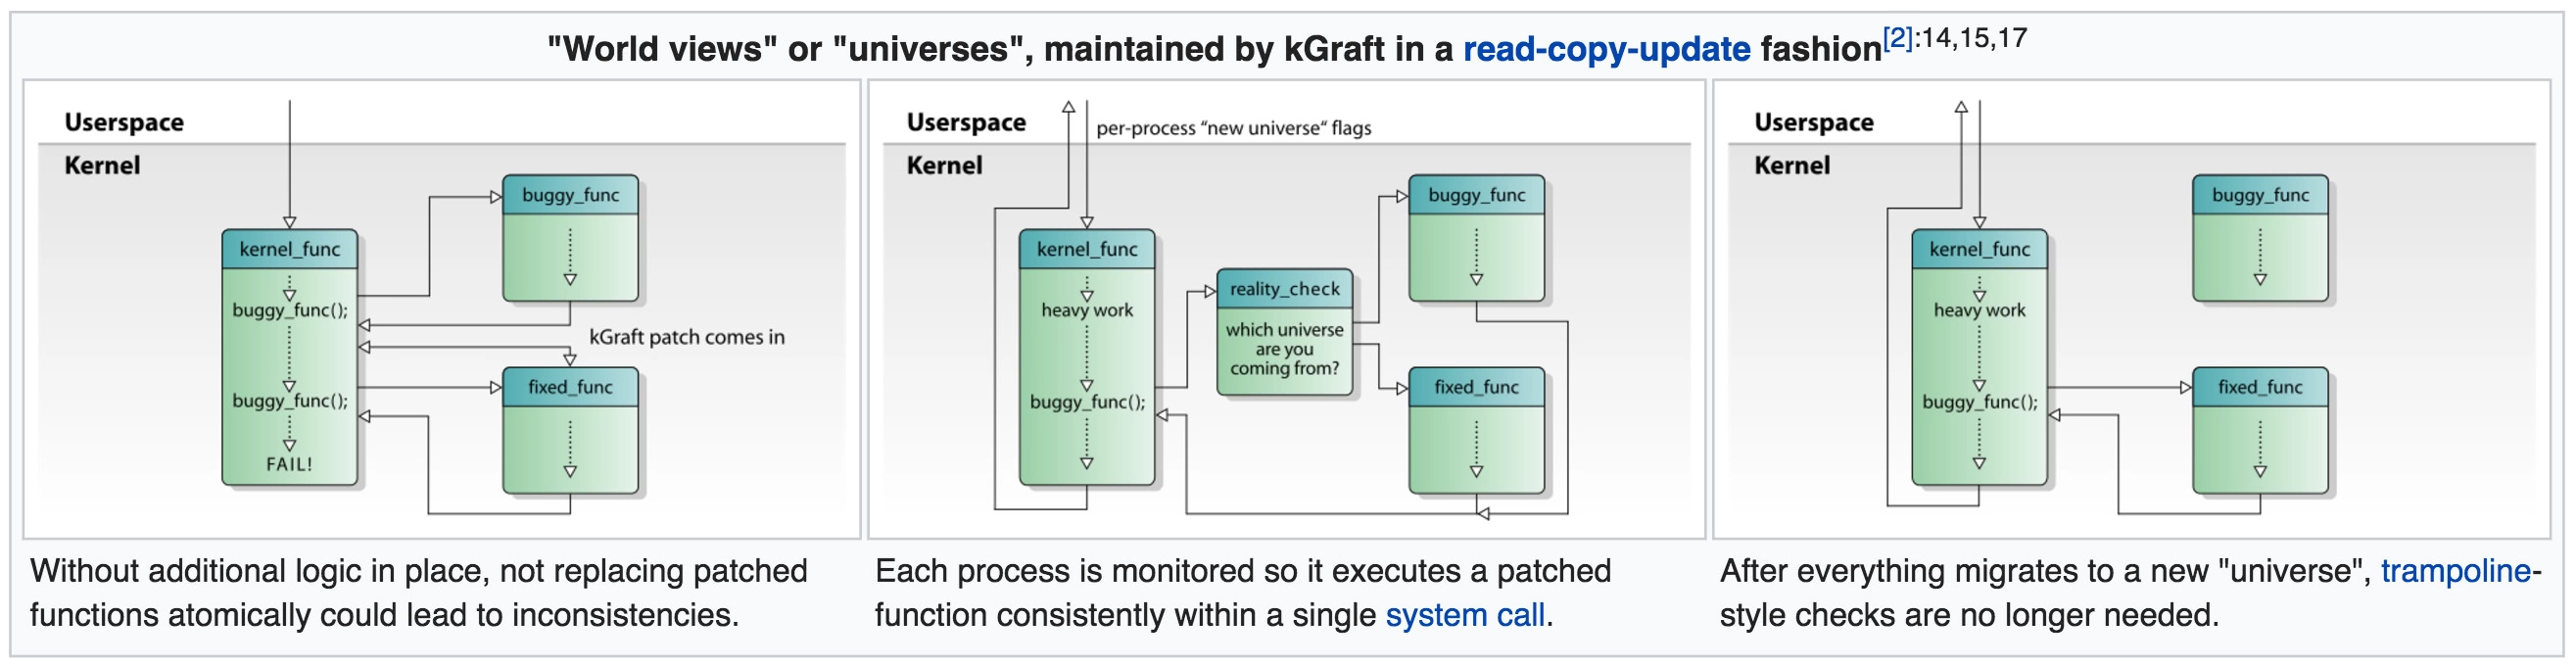Click Kernel label in middle diagram
The height and width of the screenshot is (666, 2576).
click(944, 165)
